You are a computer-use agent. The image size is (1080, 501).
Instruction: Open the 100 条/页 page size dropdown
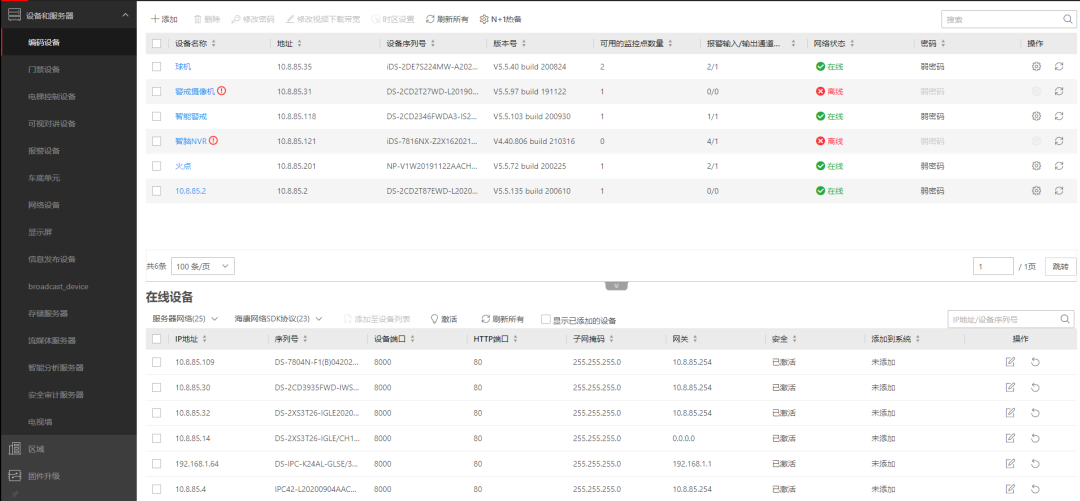click(203, 266)
